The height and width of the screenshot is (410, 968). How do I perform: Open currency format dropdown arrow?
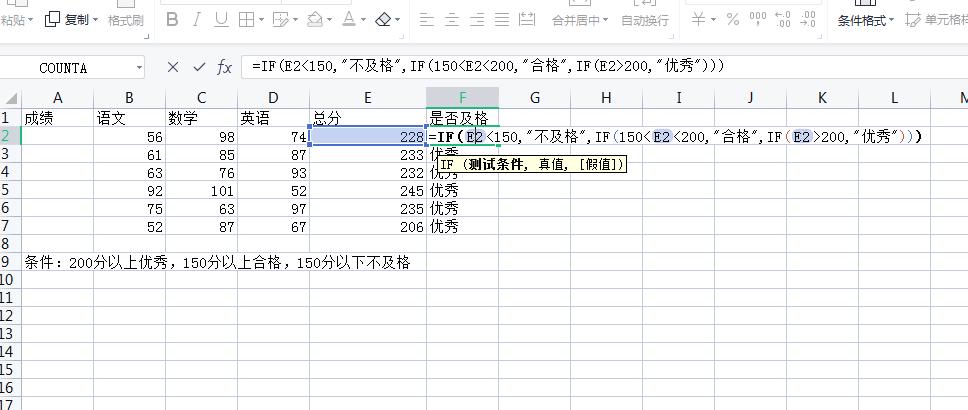(714, 20)
